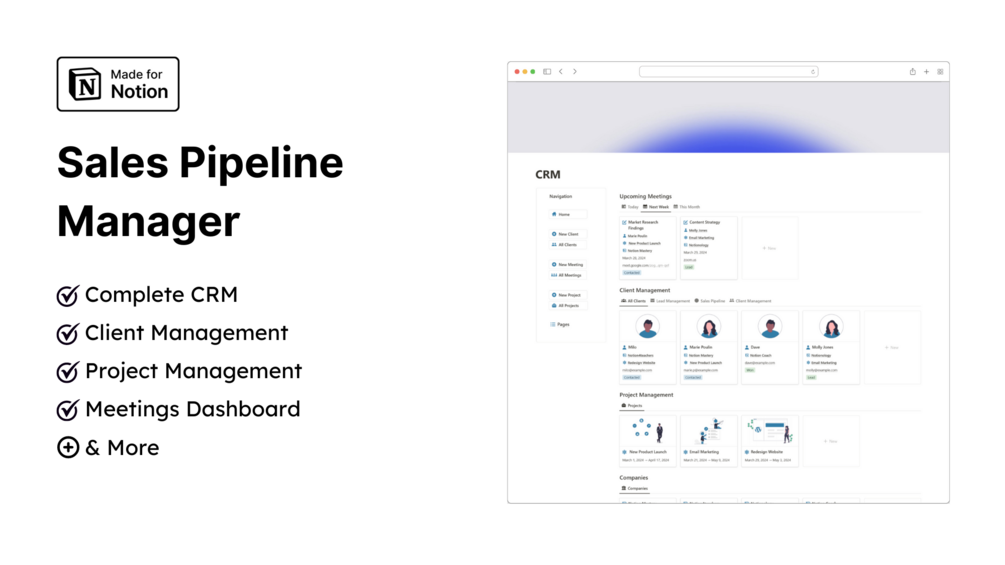Select the Projects tab
The height and width of the screenshot is (565, 1005).
631,405
